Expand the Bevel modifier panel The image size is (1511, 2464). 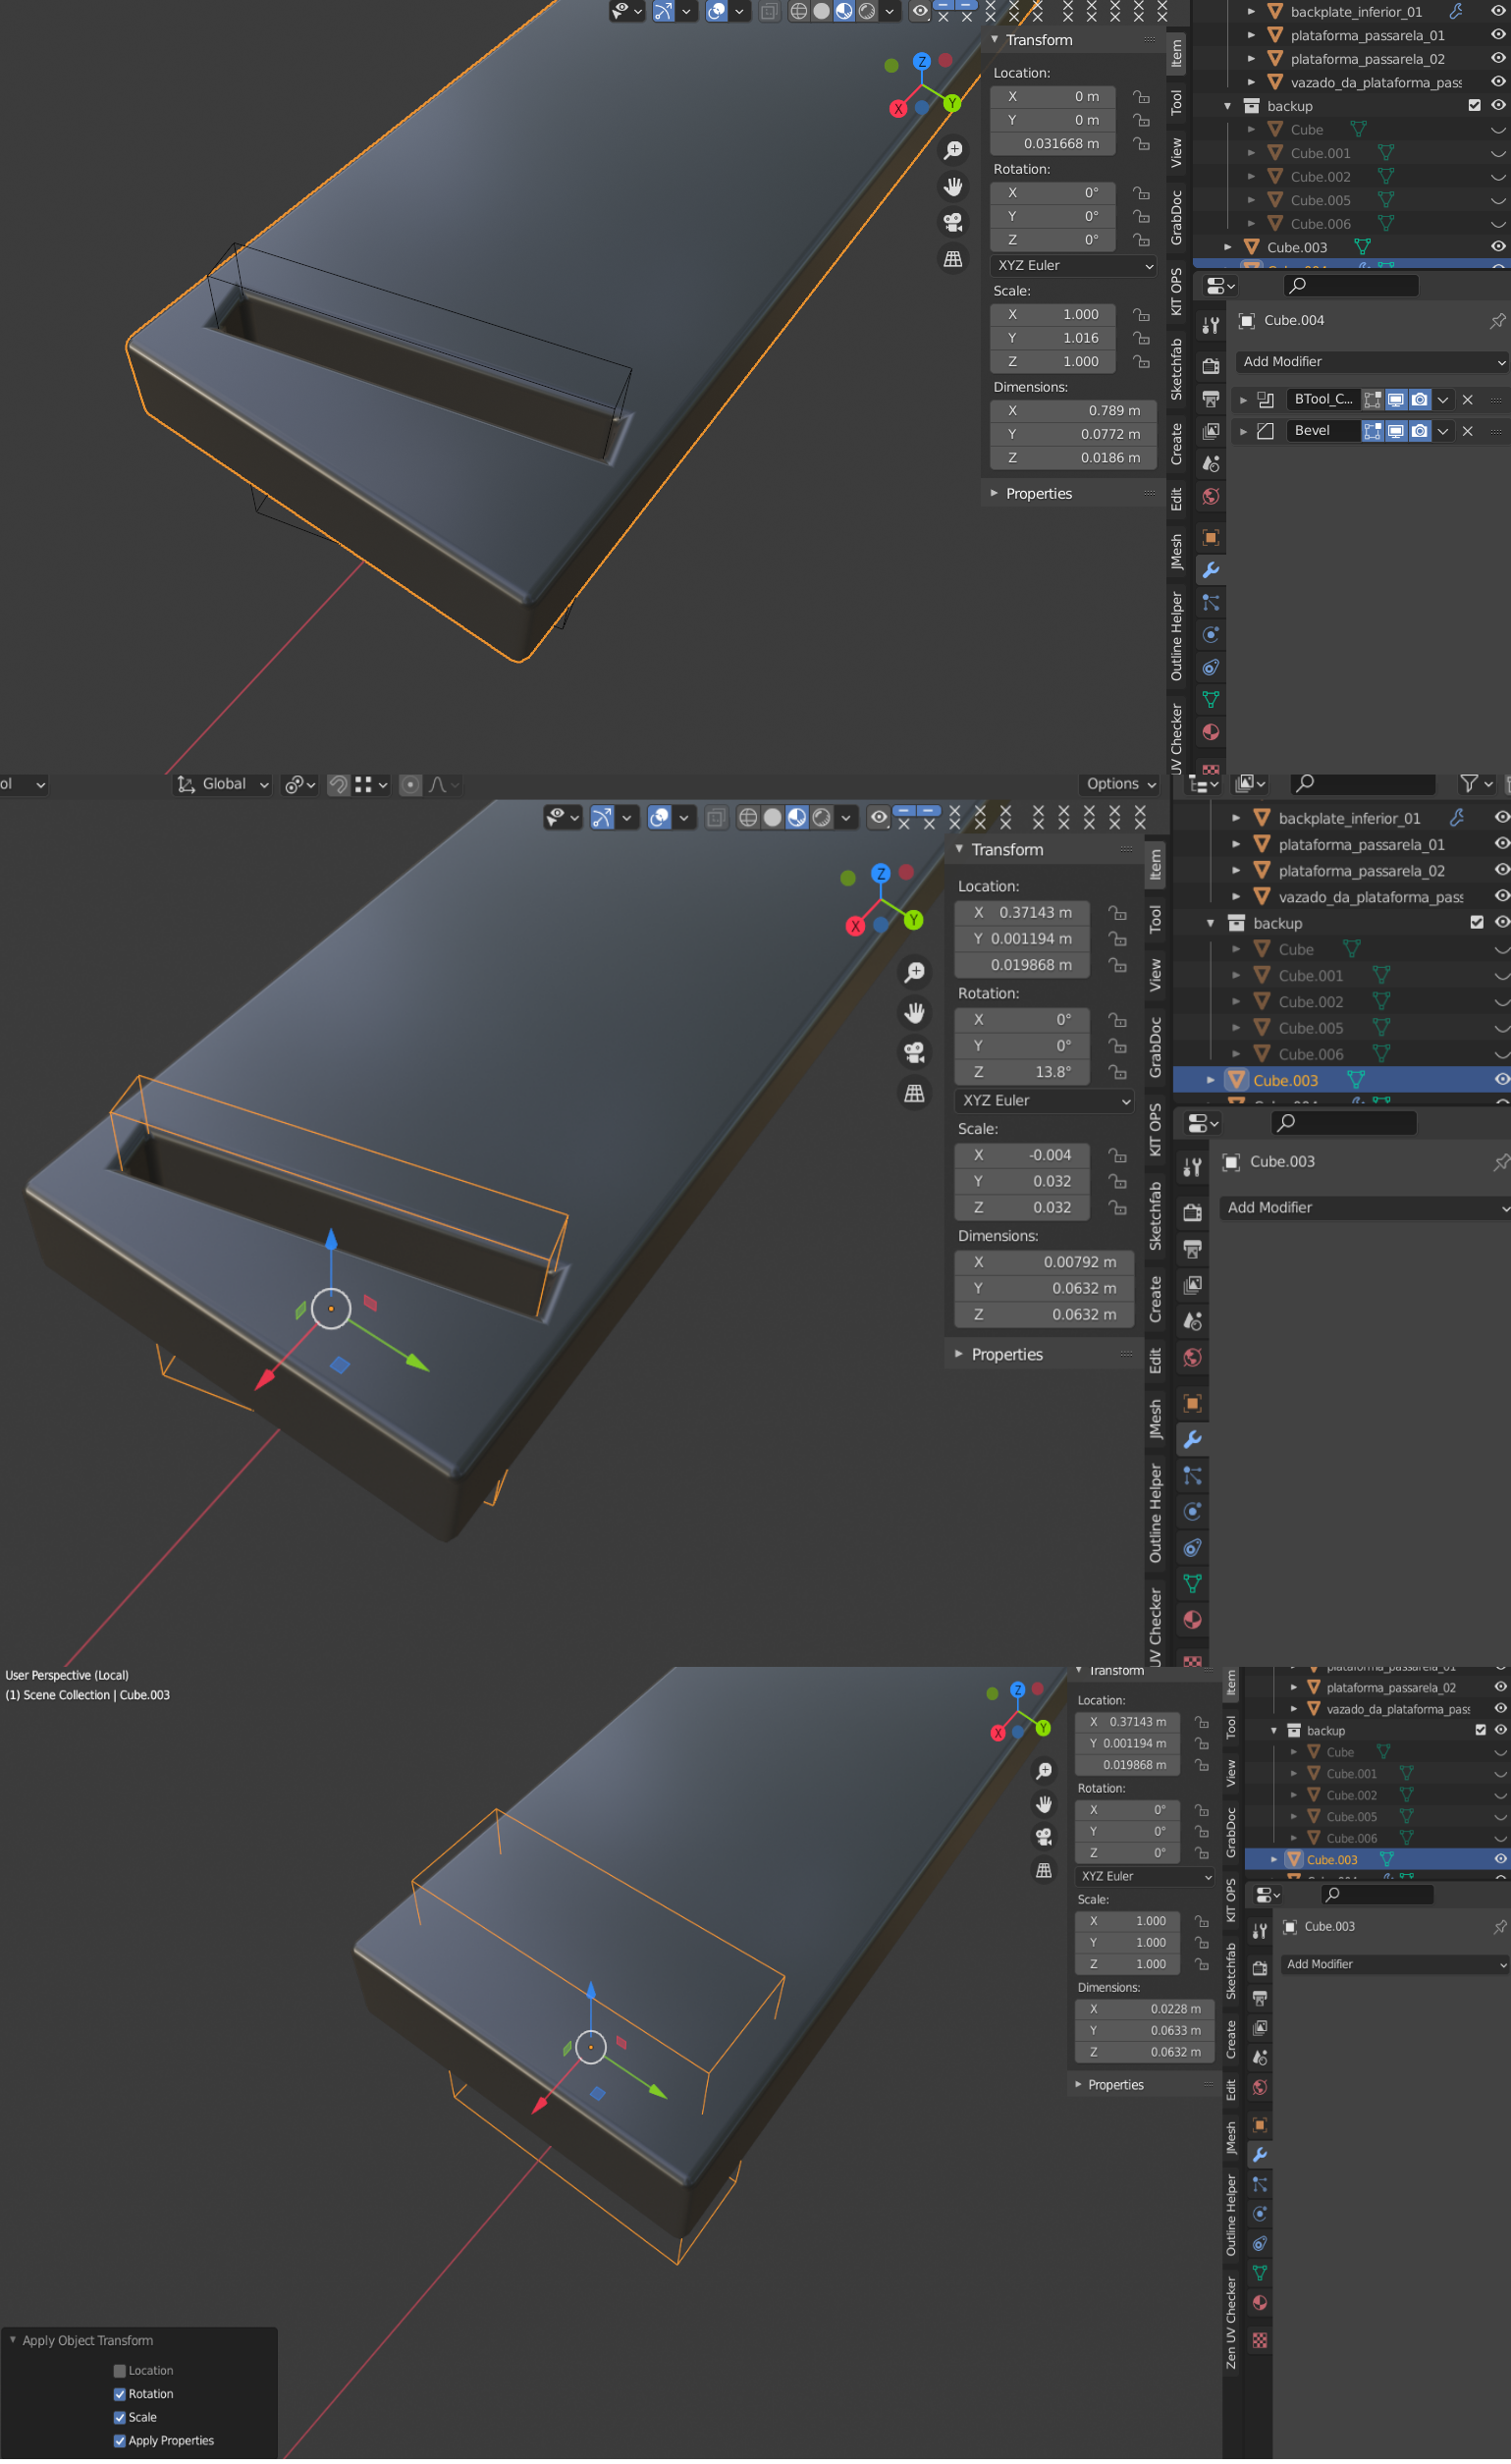coord(1243,432)
